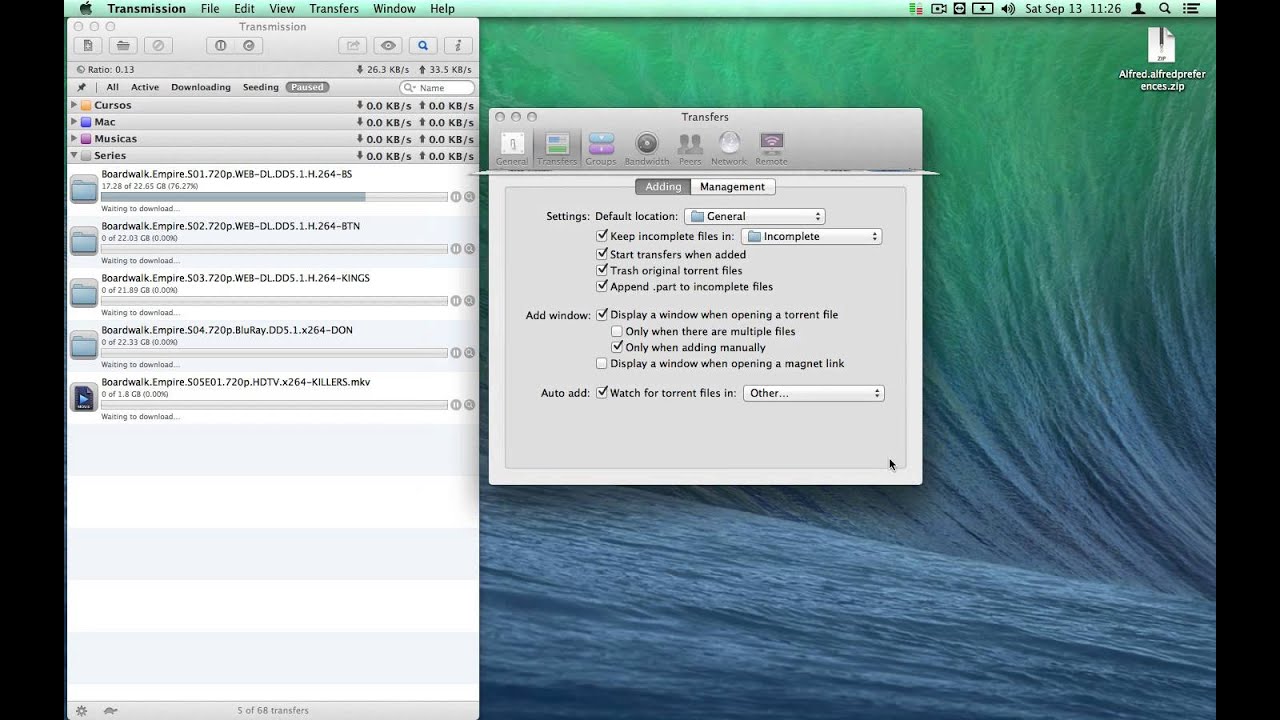Click the Create Torrent File toolbar icon
Screen dimensions: 1280x720
tap(88, 45)
